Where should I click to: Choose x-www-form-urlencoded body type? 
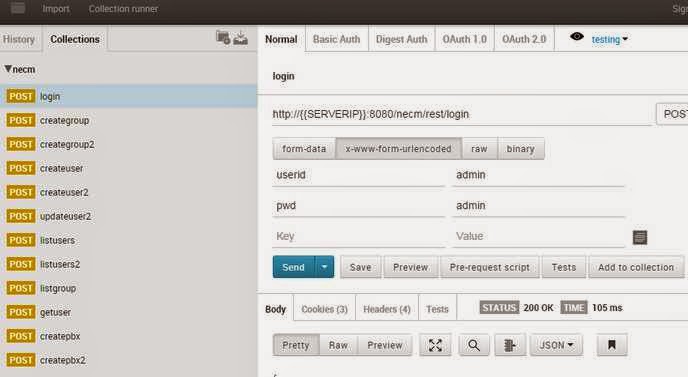(x=398, y=149)
